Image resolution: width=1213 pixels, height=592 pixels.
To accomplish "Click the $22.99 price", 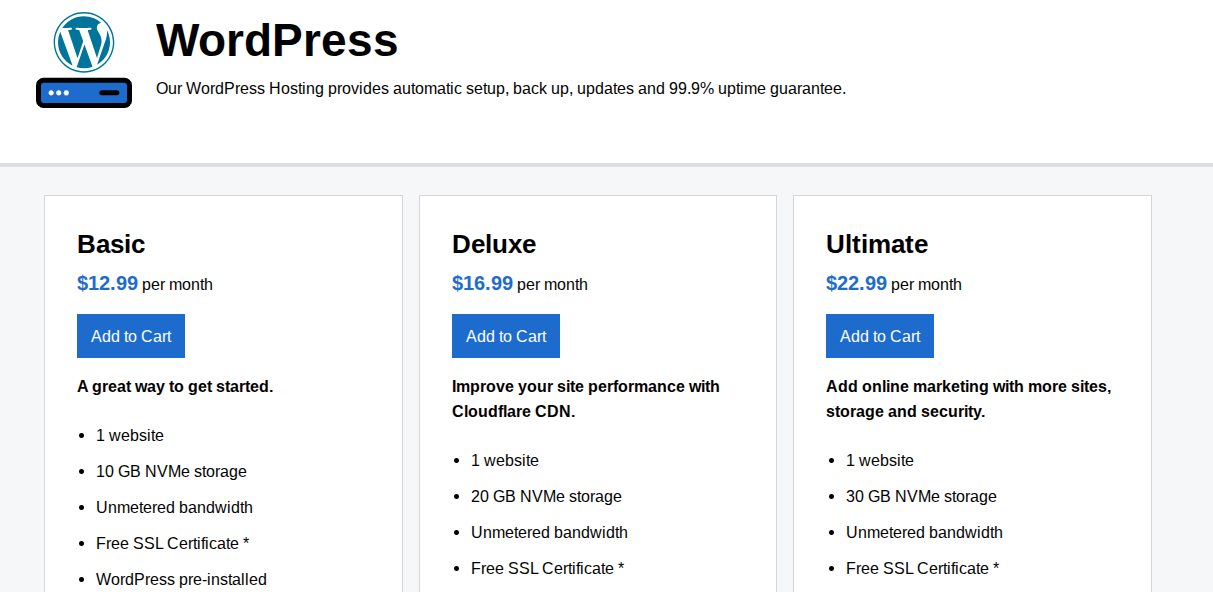I will tap(856, 283).
